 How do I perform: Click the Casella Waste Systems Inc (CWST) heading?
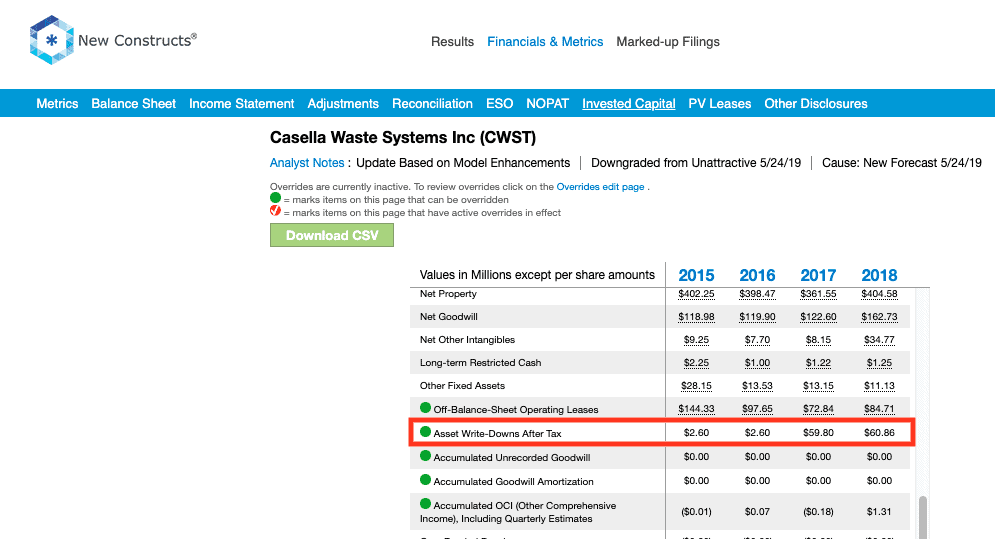[403, 138]
